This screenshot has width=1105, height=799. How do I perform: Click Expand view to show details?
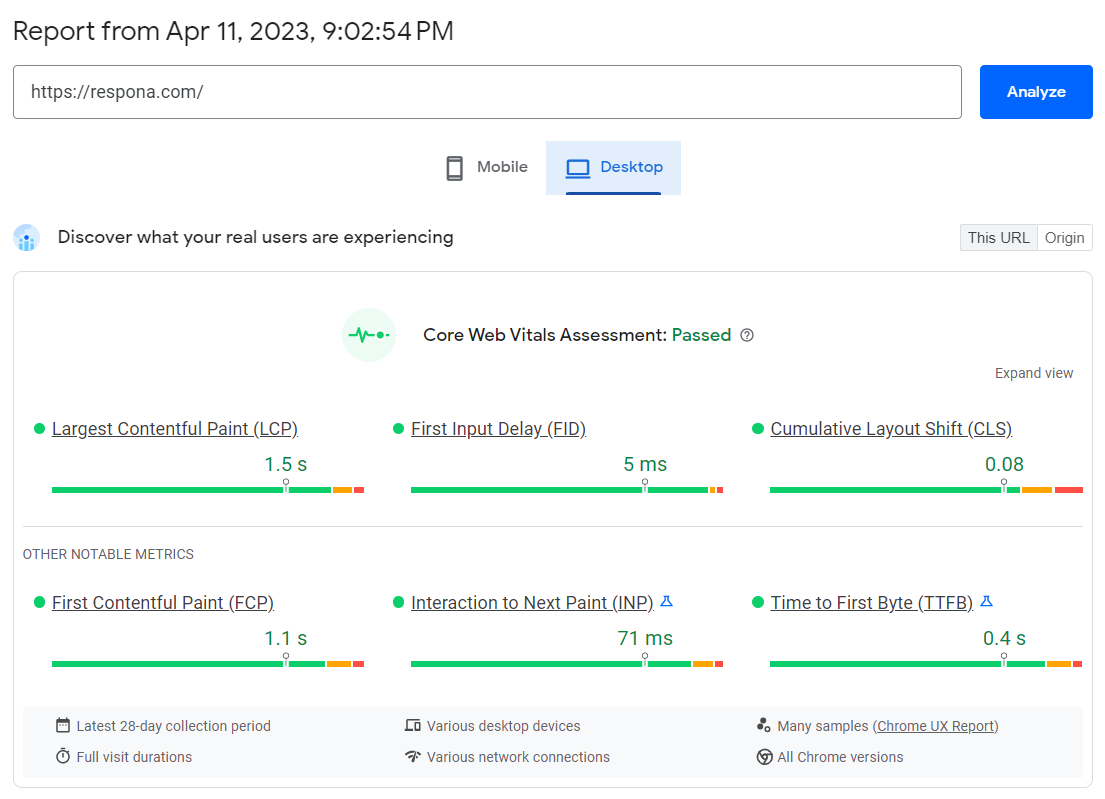[x=1034, y=372]
